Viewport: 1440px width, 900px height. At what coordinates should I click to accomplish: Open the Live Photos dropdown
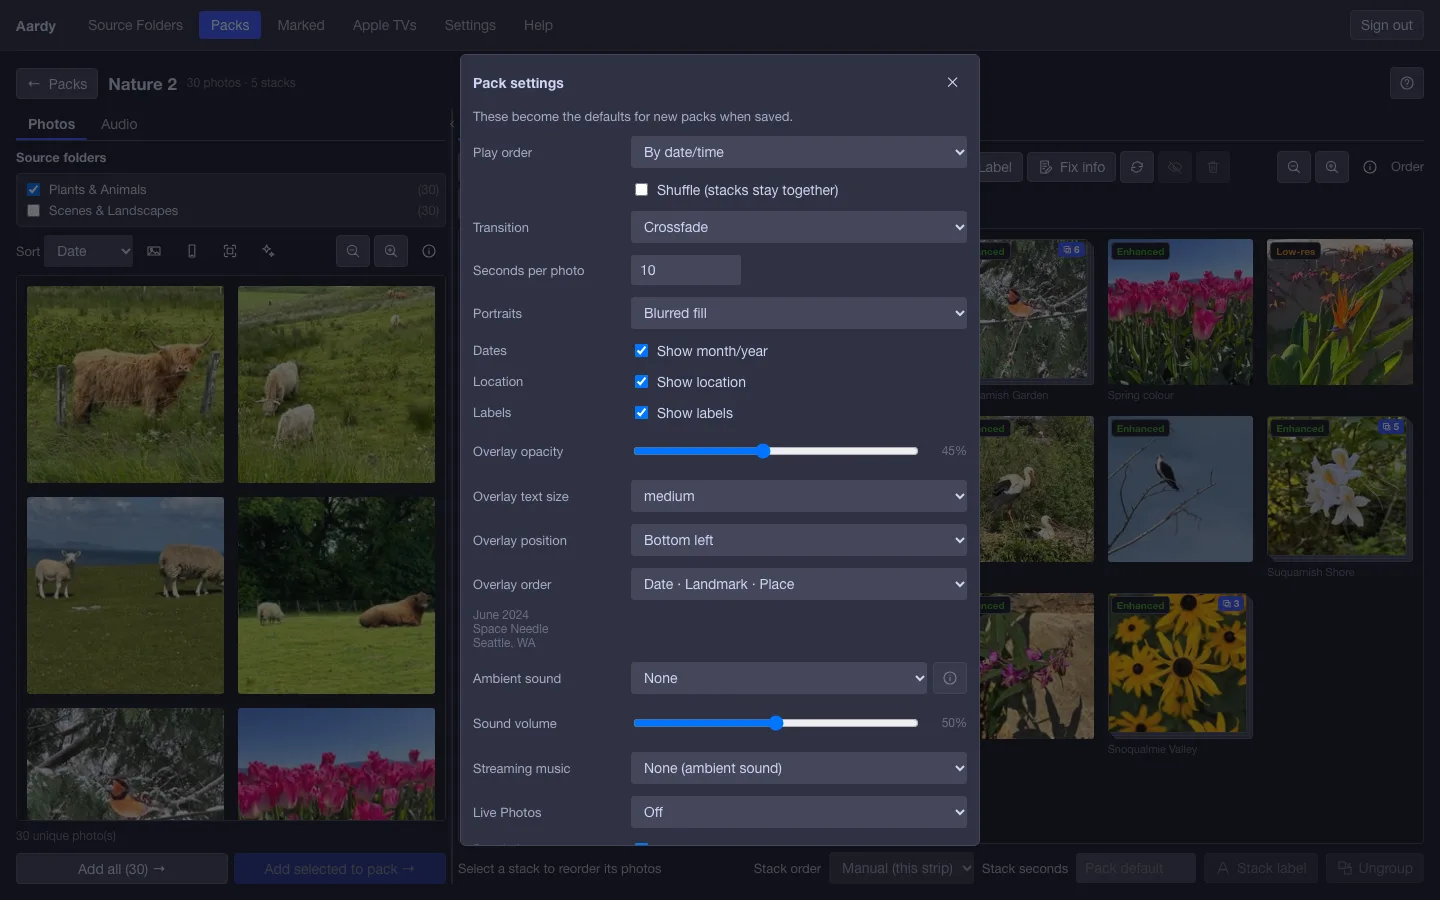click(799, 812)
